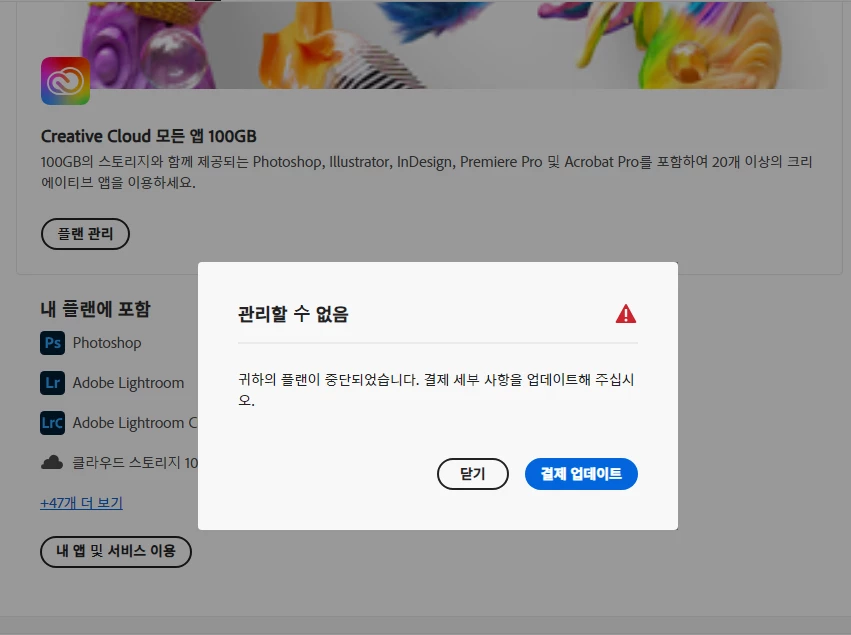The height and width of the screenshot is (635, 851).
Task: Click the 관리할 수 없음 dialog title
Action: 293,314
